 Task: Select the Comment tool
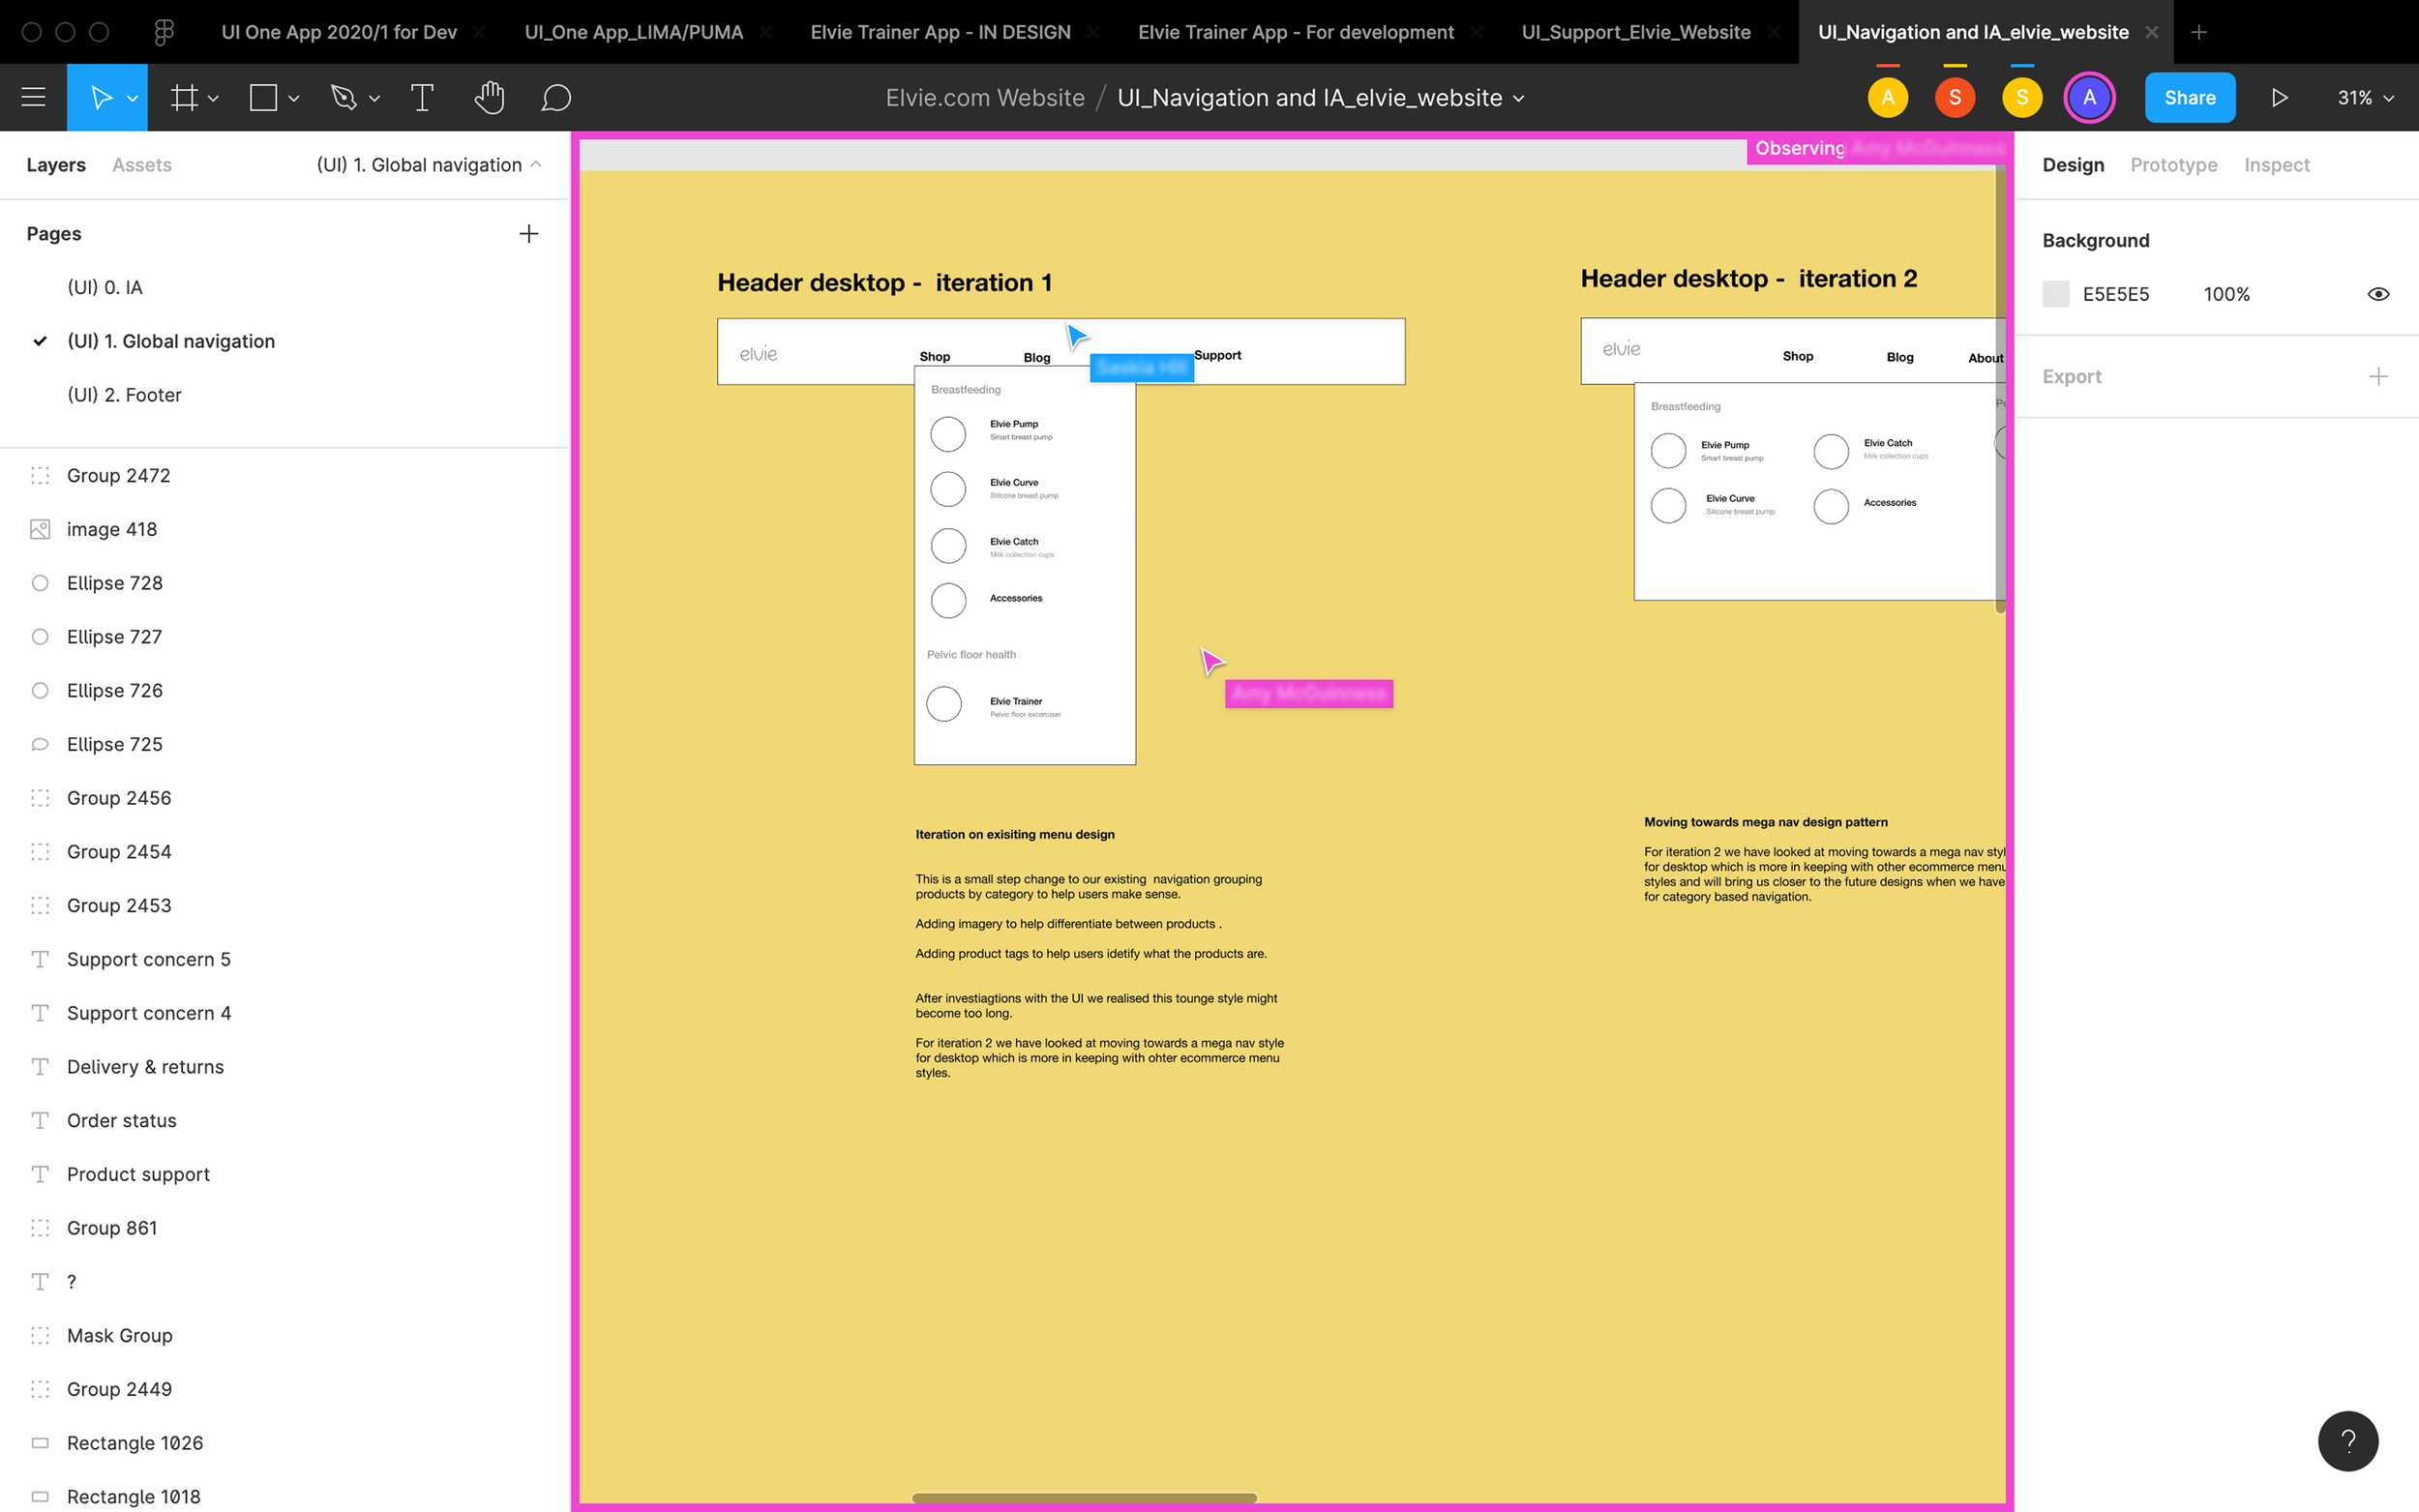tap(556, 97)
